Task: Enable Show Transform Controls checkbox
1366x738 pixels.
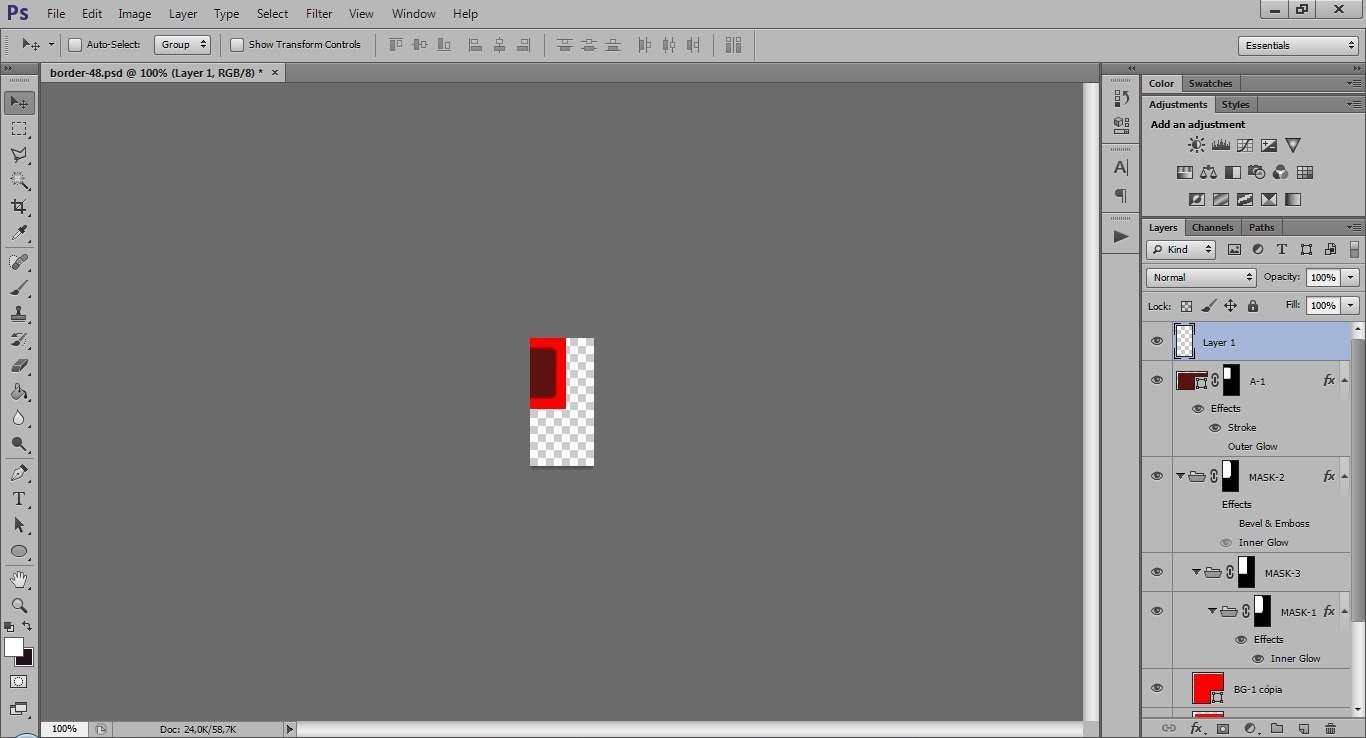Action: coord(237,45)
